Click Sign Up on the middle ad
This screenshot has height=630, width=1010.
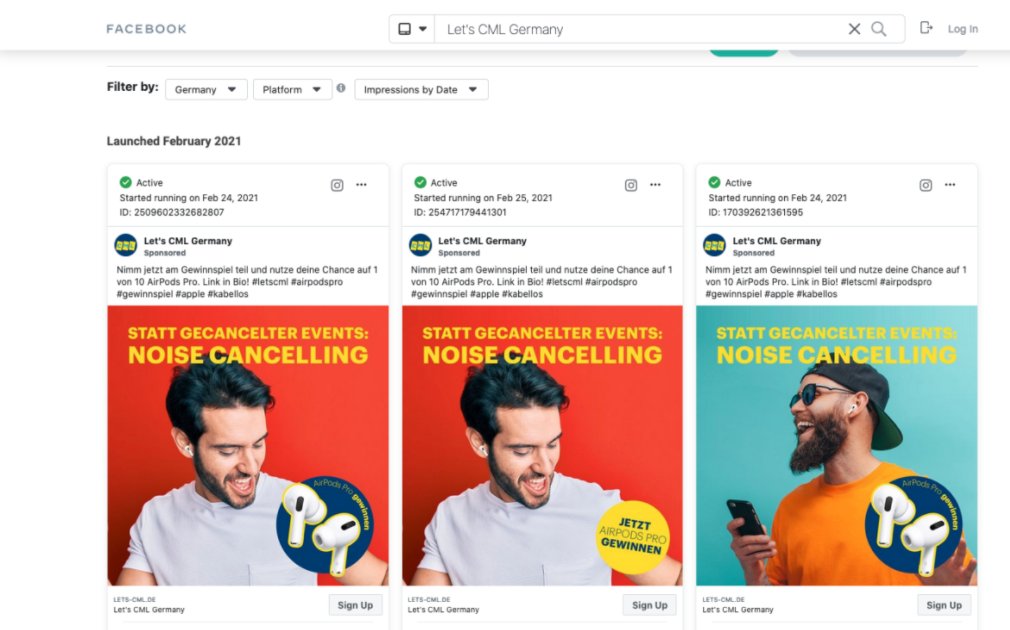(x=649, y=605)
